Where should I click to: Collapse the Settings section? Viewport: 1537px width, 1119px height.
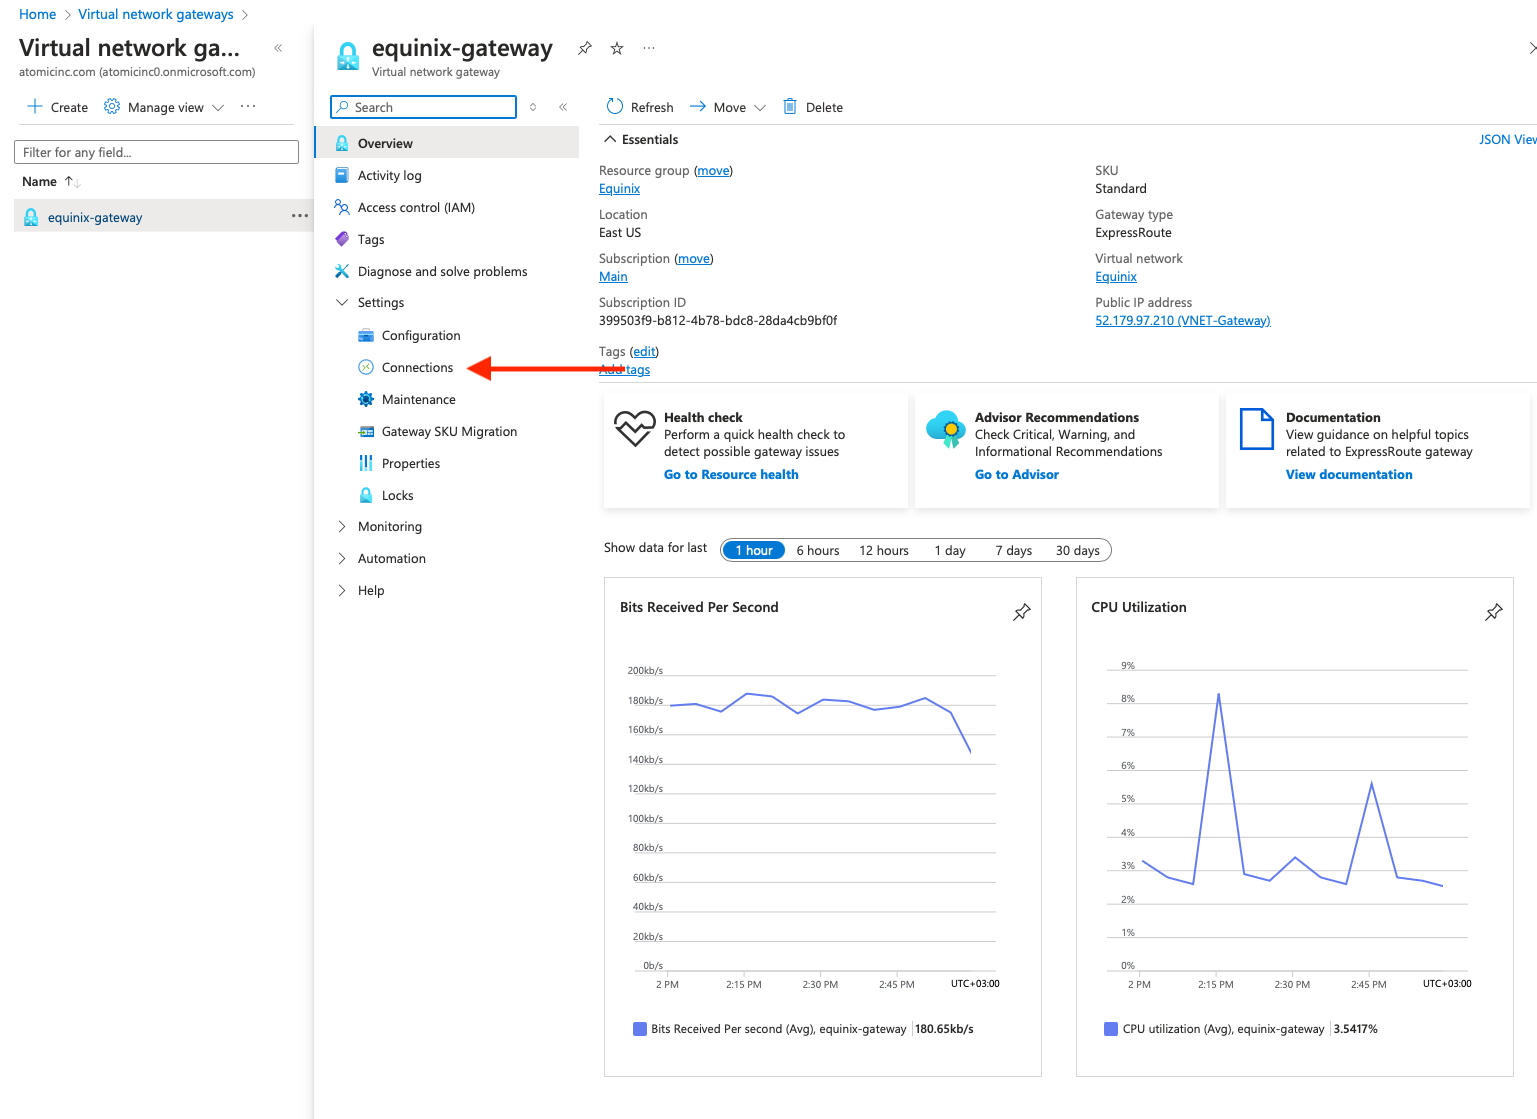pos(342,302)
